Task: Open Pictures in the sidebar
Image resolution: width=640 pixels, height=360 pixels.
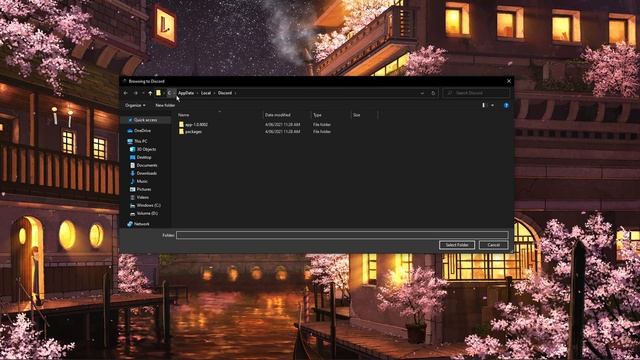Action: 144,189
